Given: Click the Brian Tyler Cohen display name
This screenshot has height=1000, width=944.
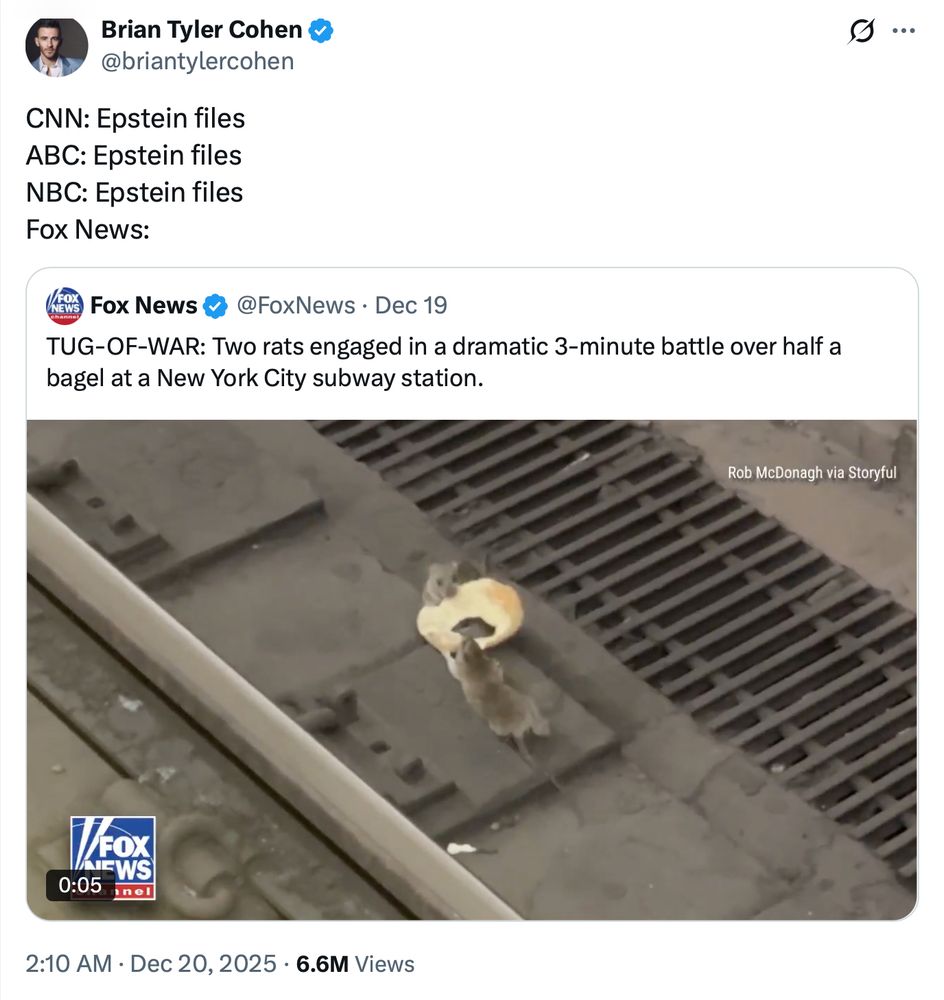Looking at the screenshot, I should click(201, 31).
